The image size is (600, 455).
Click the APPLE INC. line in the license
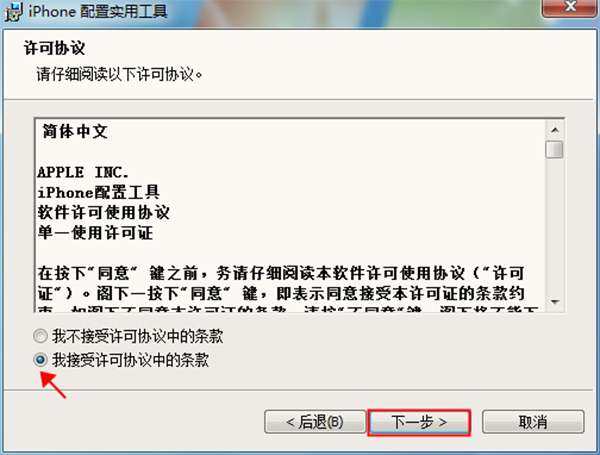point(83,173)
